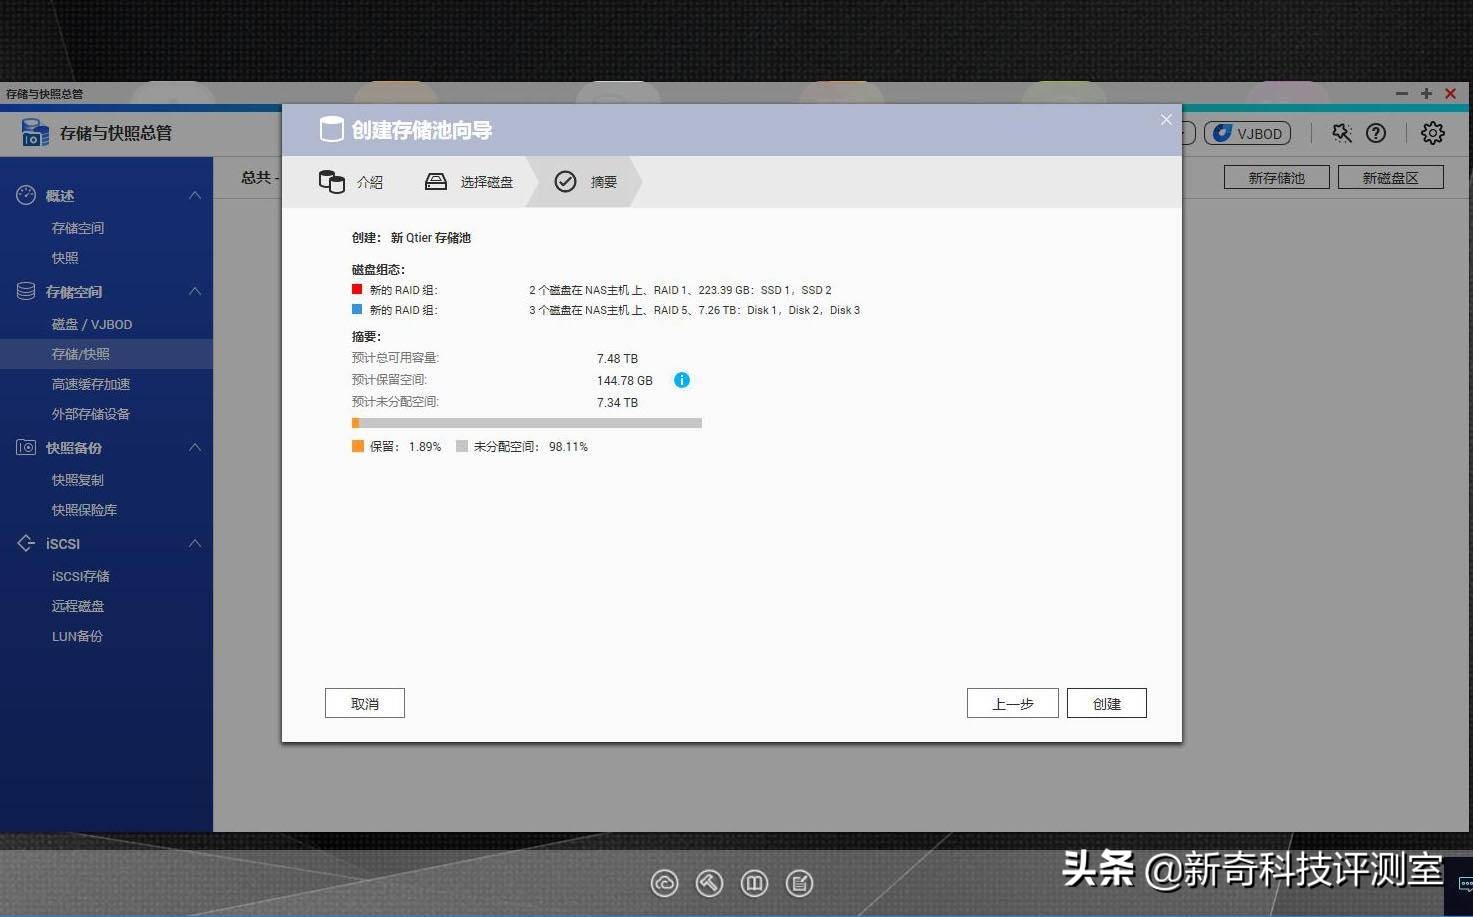Collapse the 概述 sidebar section
Image resolution: width=1473 pixels, height=917 pixels.
coord(195,195)
